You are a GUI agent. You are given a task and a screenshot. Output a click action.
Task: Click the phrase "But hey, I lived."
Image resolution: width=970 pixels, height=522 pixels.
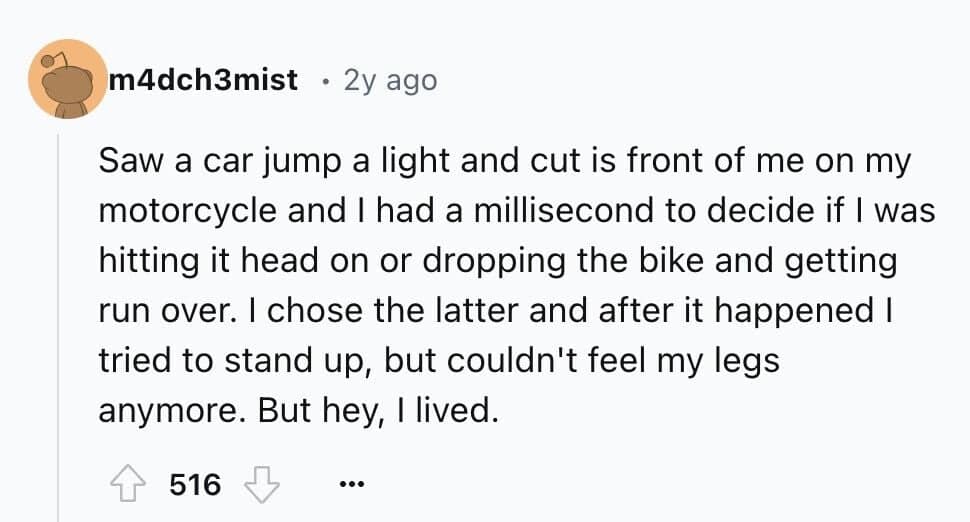click(377, 410)
